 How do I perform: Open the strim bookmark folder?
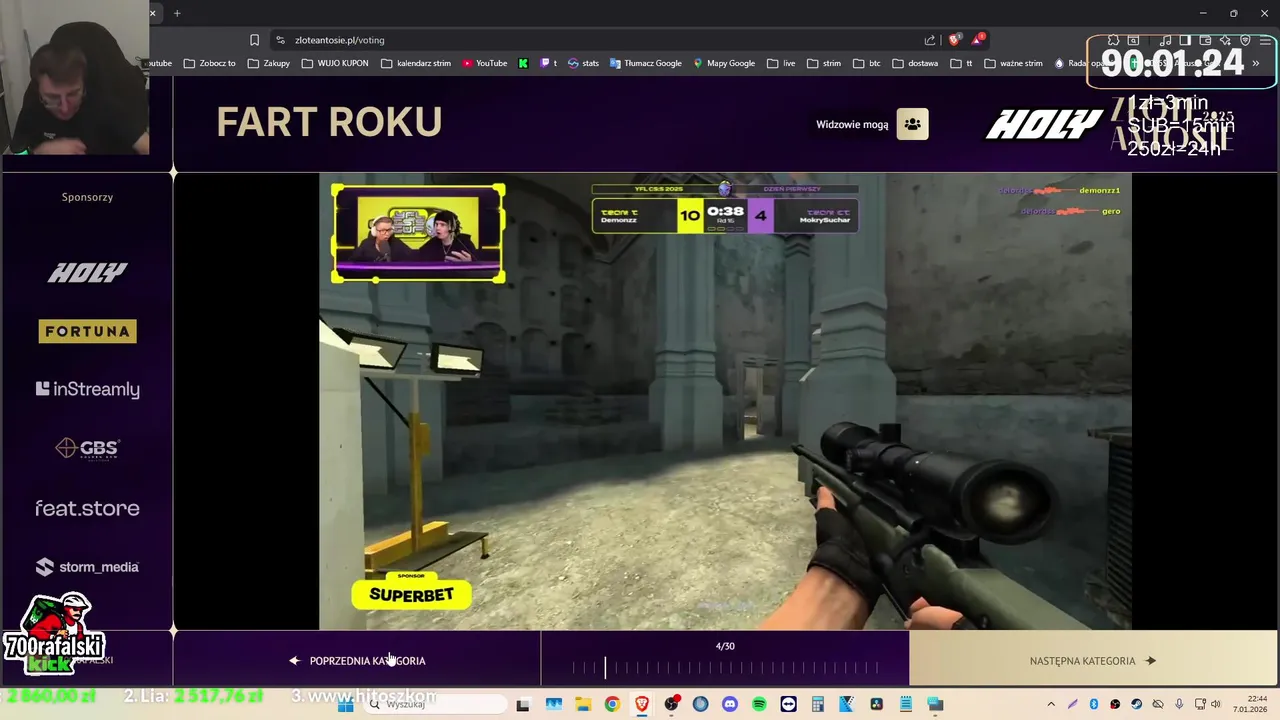point(824,63)
